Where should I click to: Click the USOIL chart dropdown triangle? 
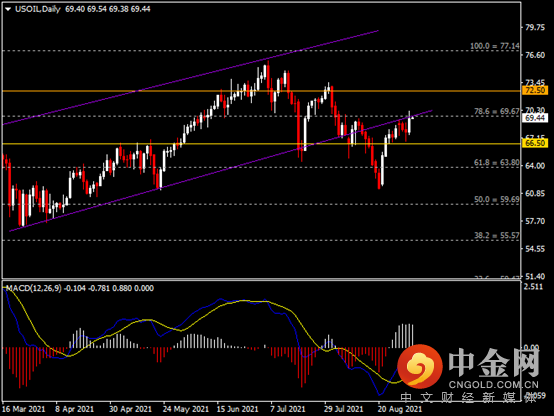point(8,10)
